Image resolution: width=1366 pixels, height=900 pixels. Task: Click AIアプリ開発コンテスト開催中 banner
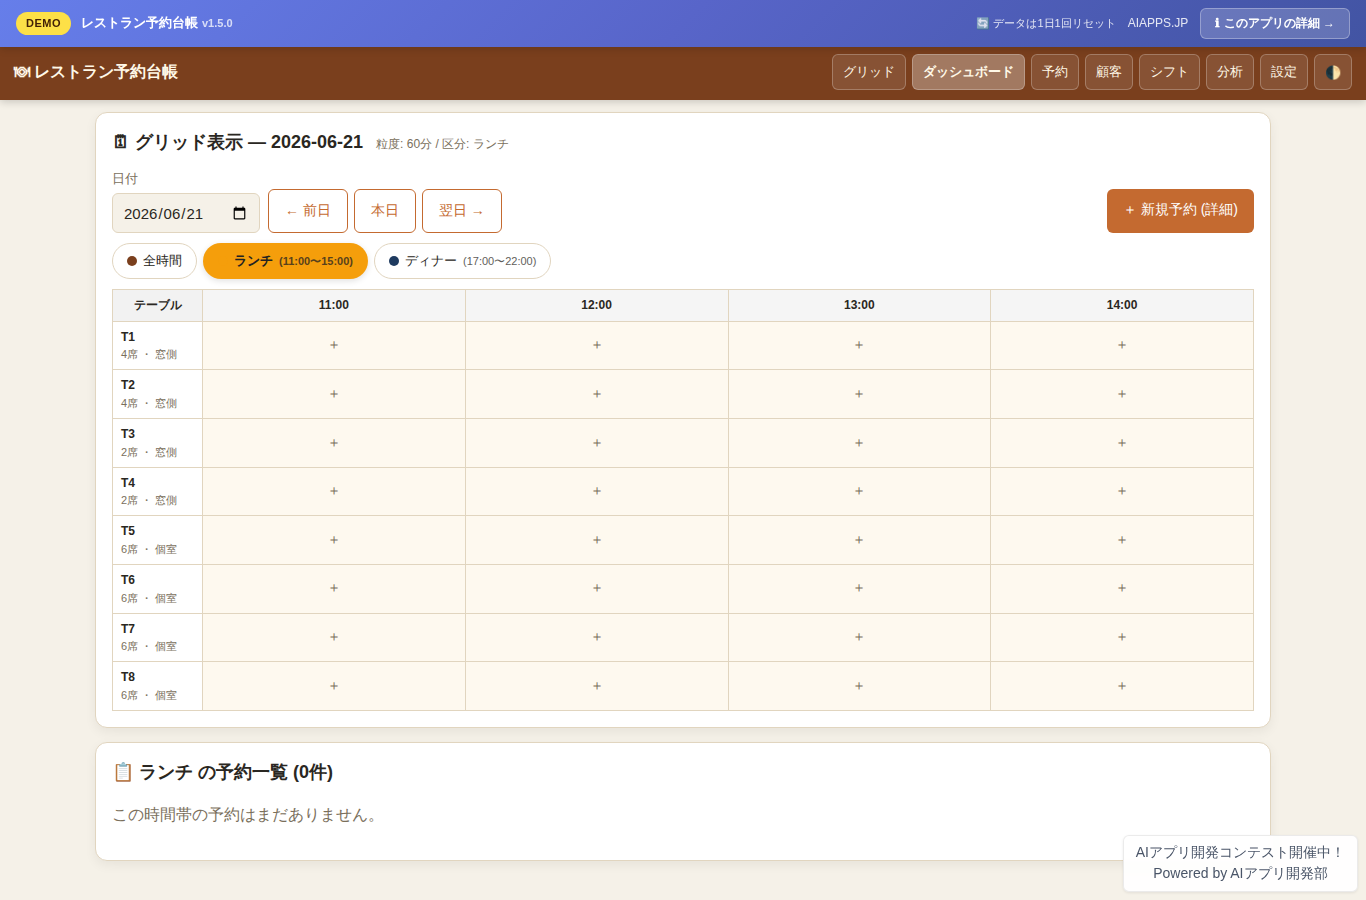1240,863
